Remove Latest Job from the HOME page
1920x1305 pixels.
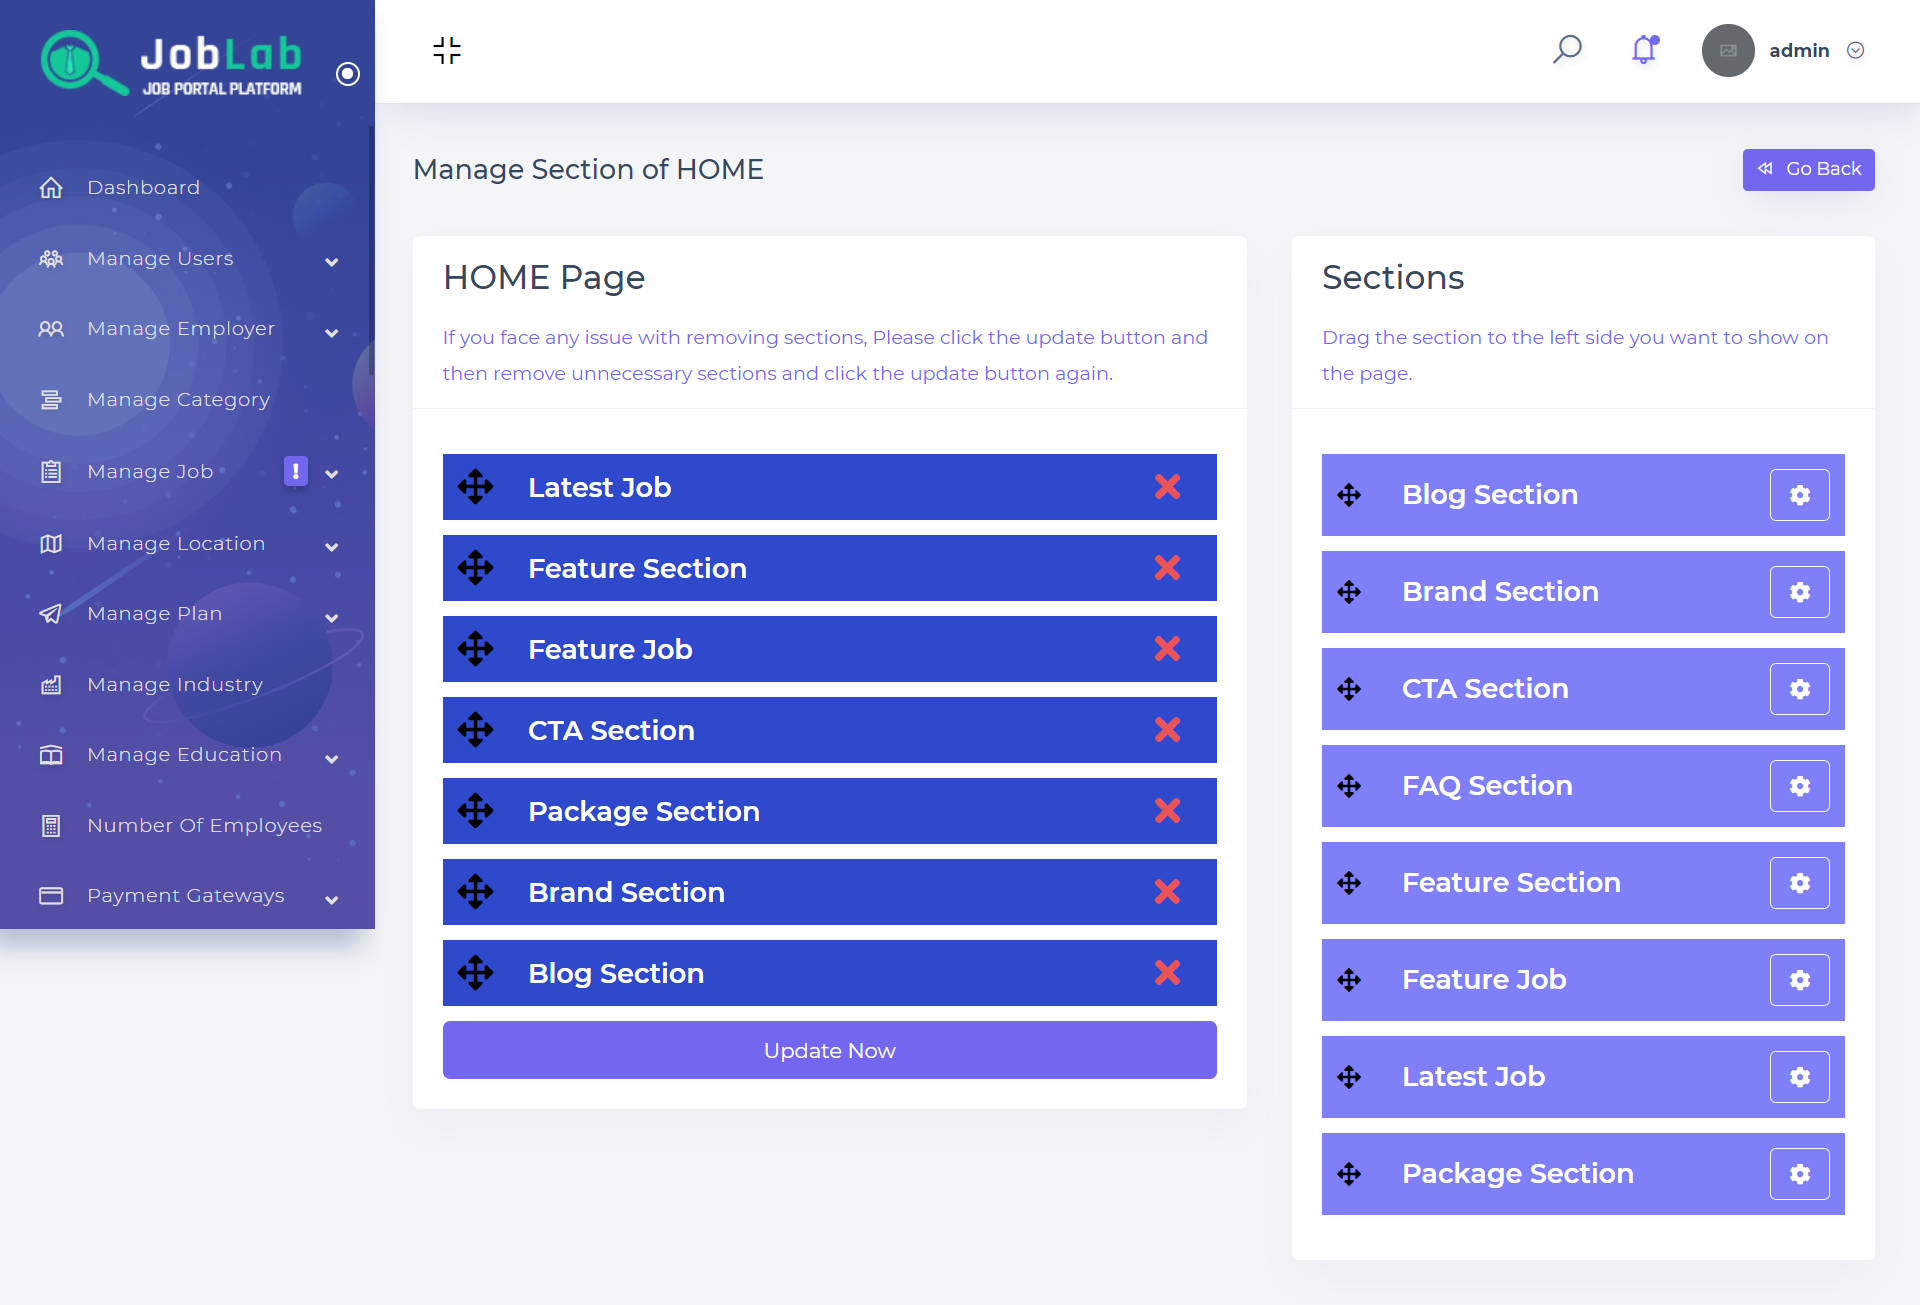1167,487
